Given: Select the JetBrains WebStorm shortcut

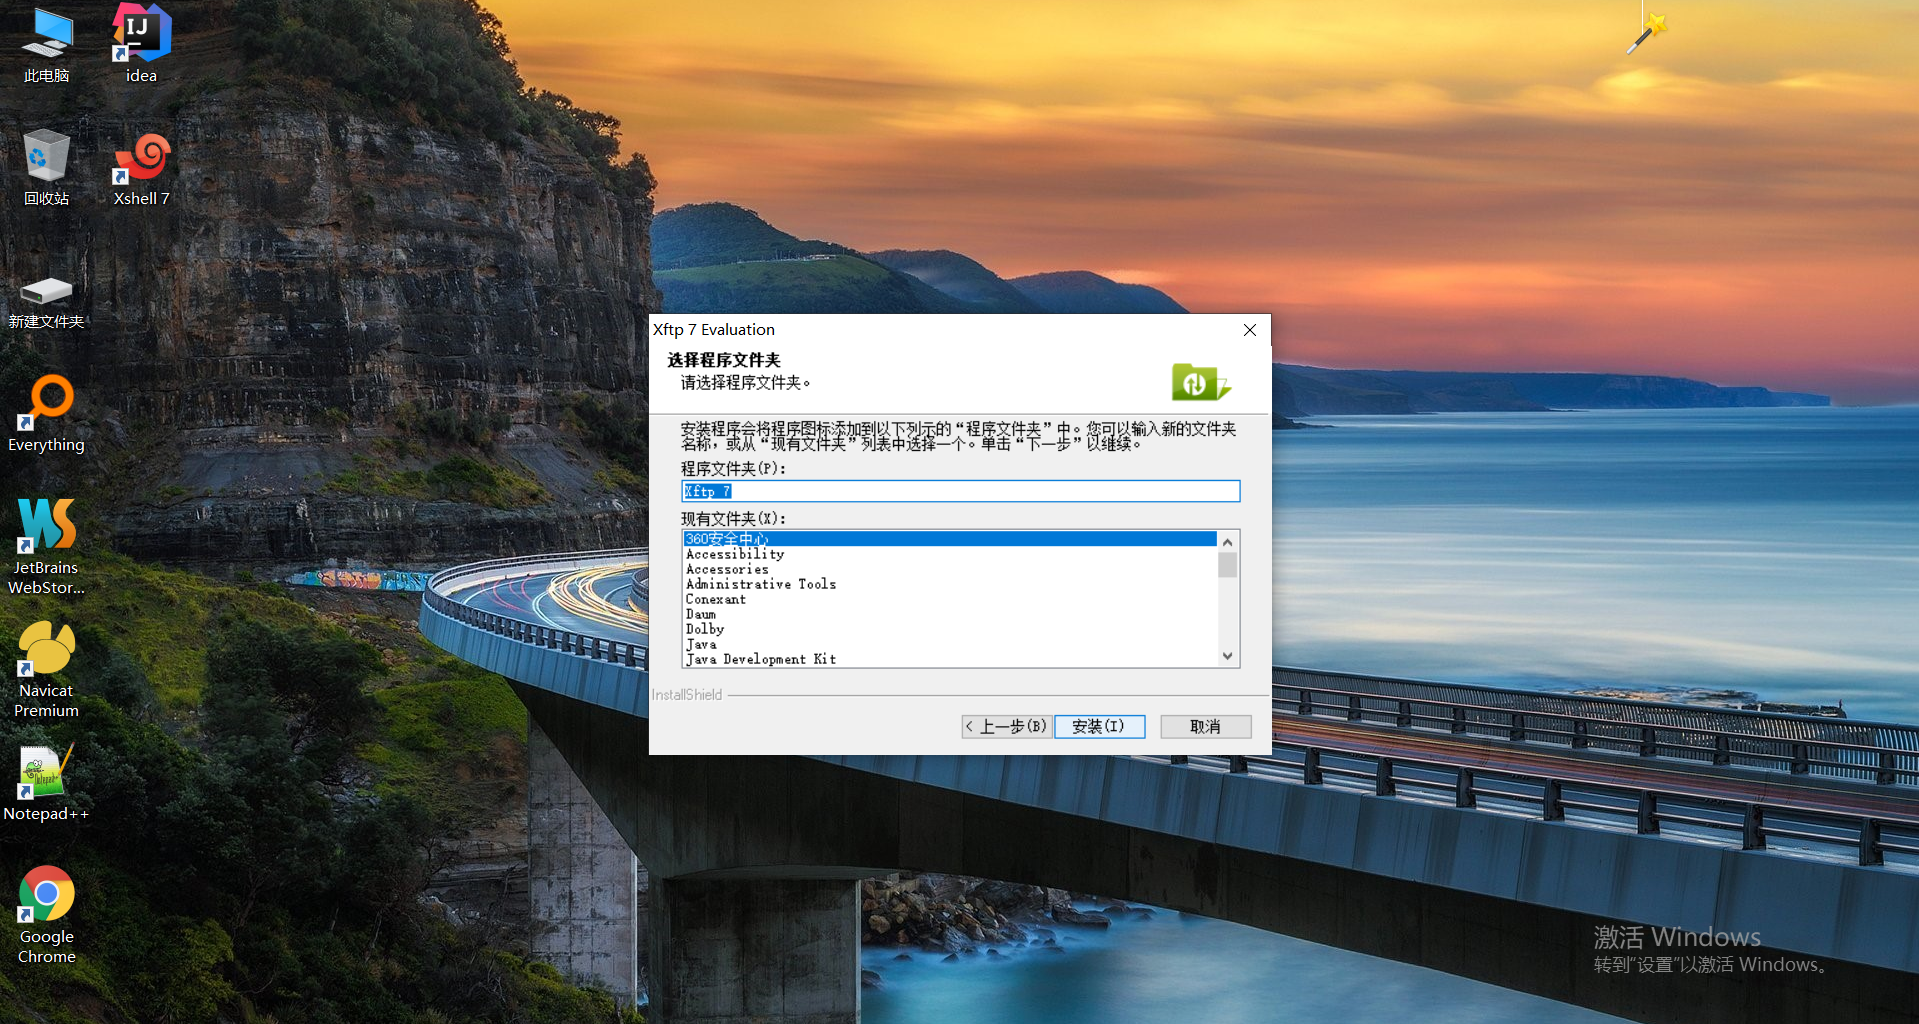Looking at the screenshot, I should (x=46, y=546).
